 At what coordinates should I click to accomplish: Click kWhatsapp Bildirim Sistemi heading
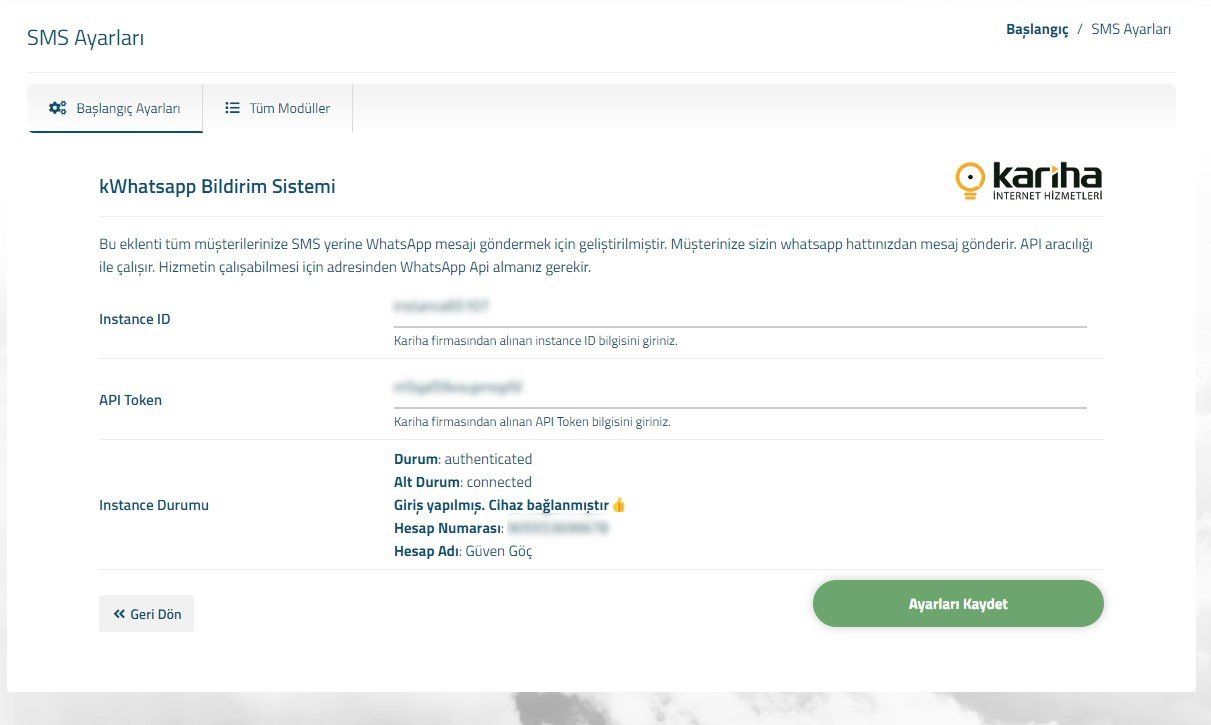pos(217,186)
